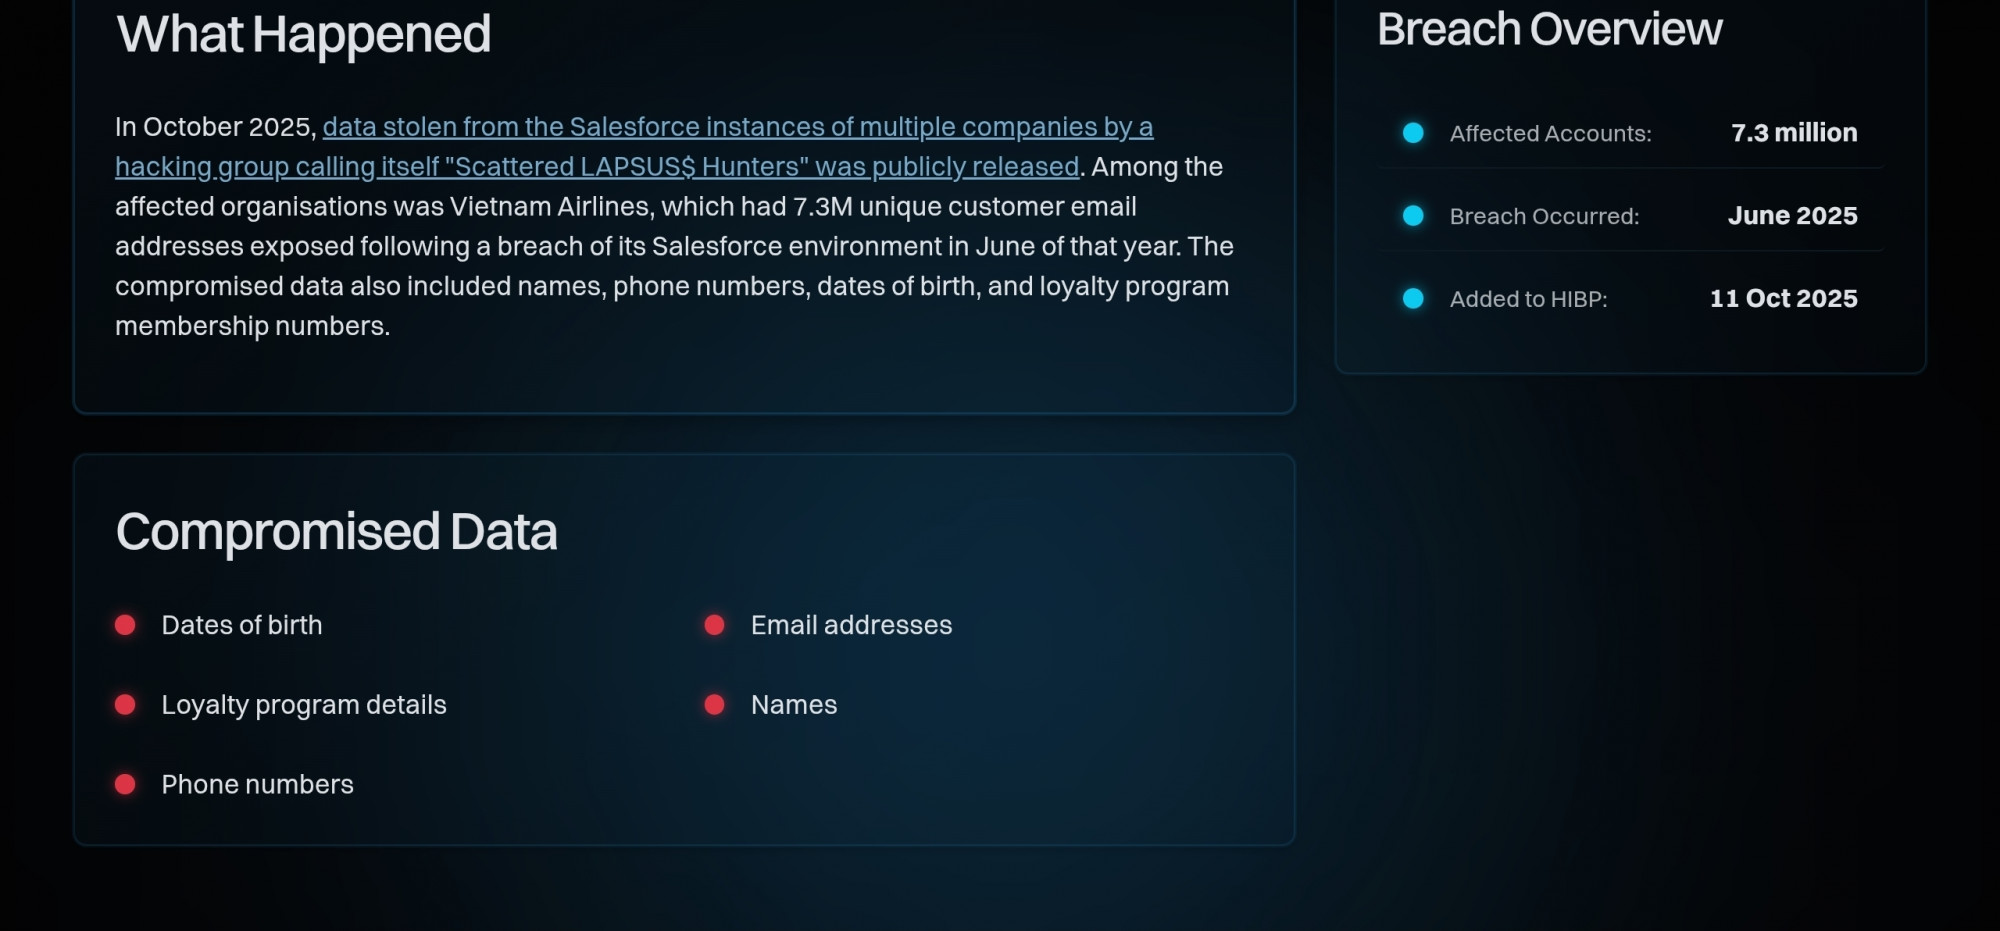Click the blue dot beside Breach Occurred

tap(1413, 216)
